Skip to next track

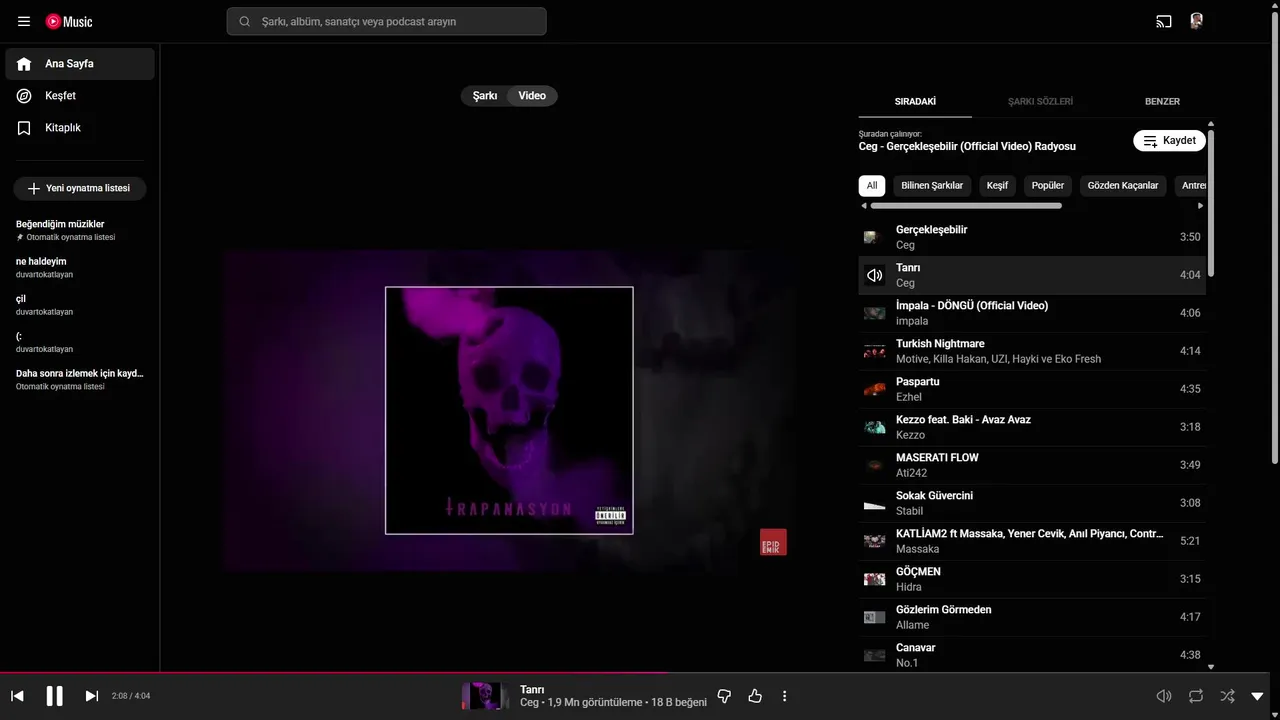(x=92, y=696)
